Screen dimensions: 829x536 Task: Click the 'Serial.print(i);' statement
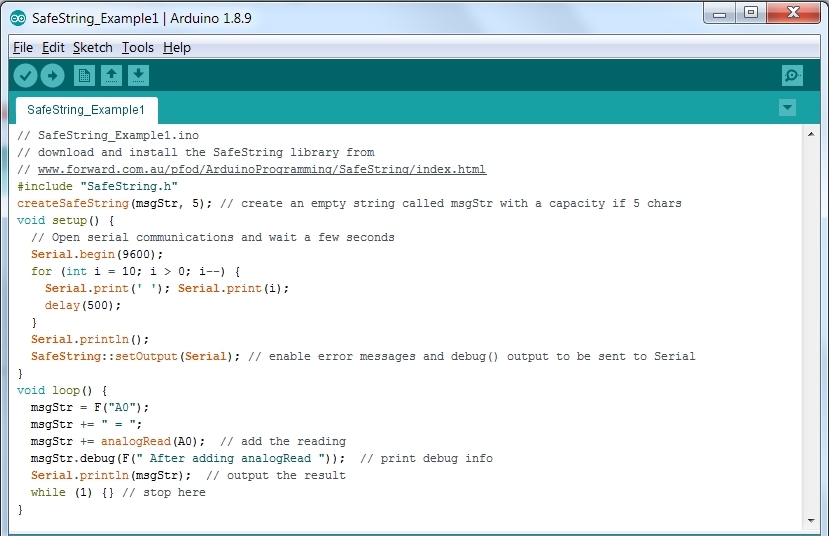click(233, 288)
